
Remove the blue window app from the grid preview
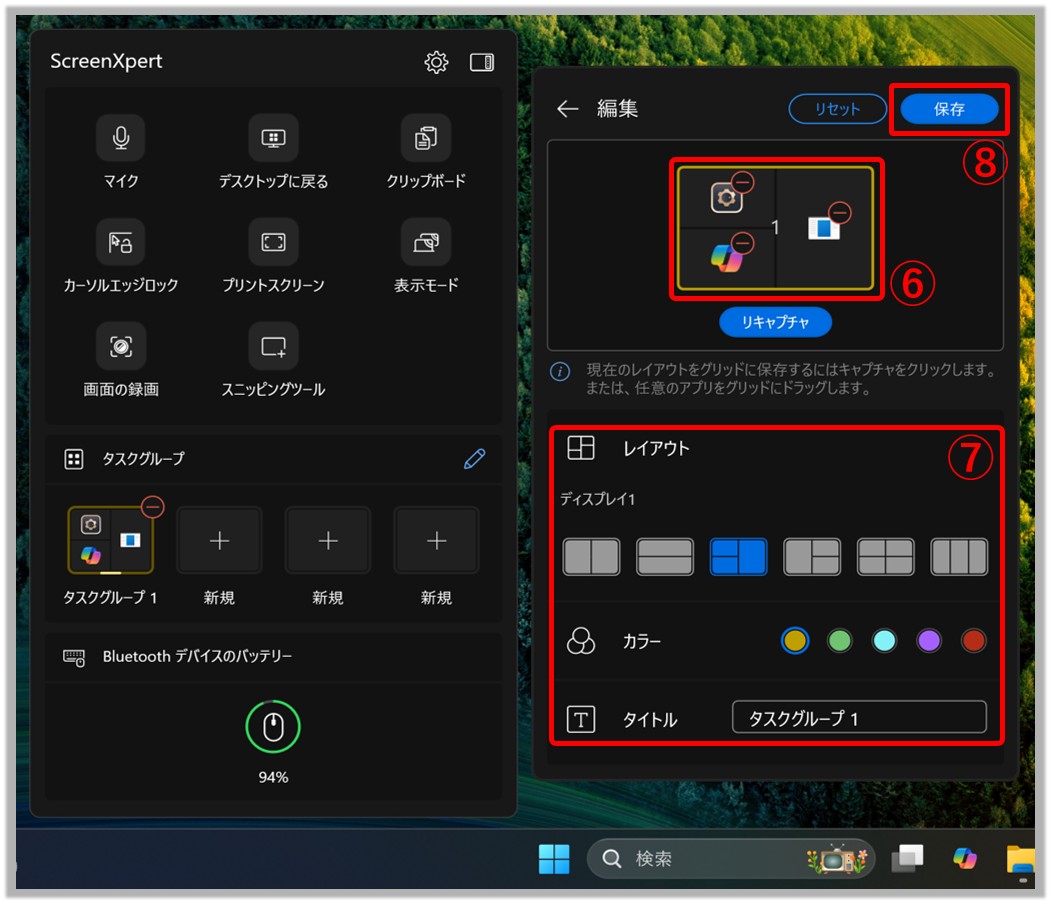point(840,213)
